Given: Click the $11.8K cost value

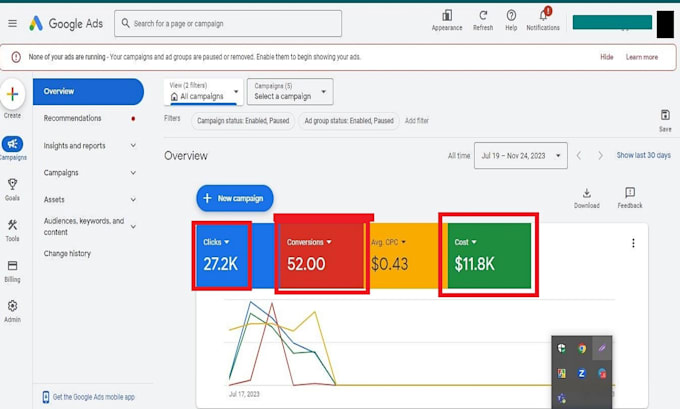Looking at the screenshot, I should [x=474, y=264].
